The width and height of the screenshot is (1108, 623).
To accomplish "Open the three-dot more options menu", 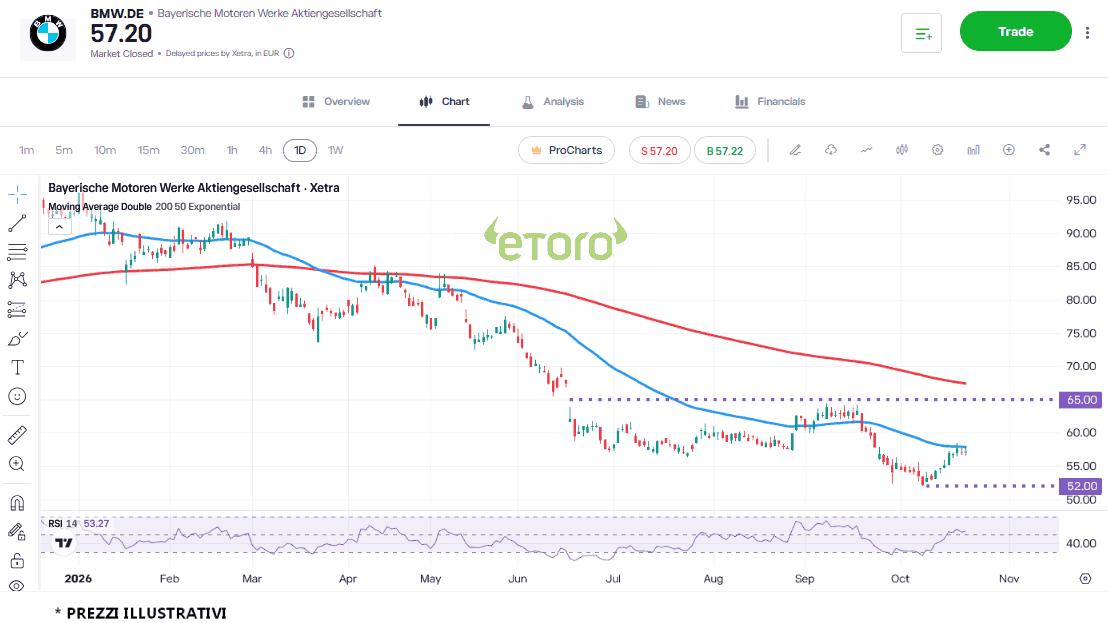I will (1088, 32).
